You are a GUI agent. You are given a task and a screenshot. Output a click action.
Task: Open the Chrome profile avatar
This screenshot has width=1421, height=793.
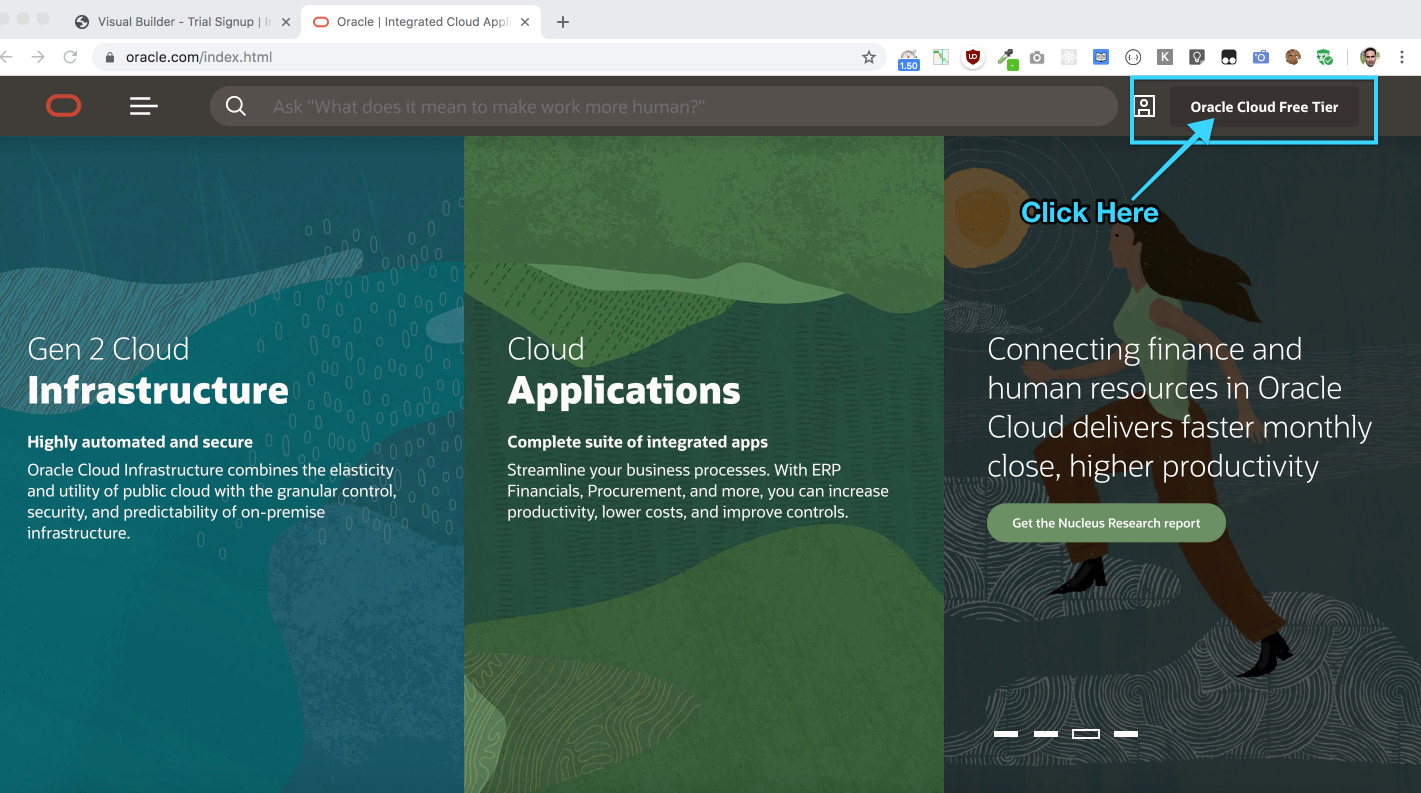(1369, 58)
